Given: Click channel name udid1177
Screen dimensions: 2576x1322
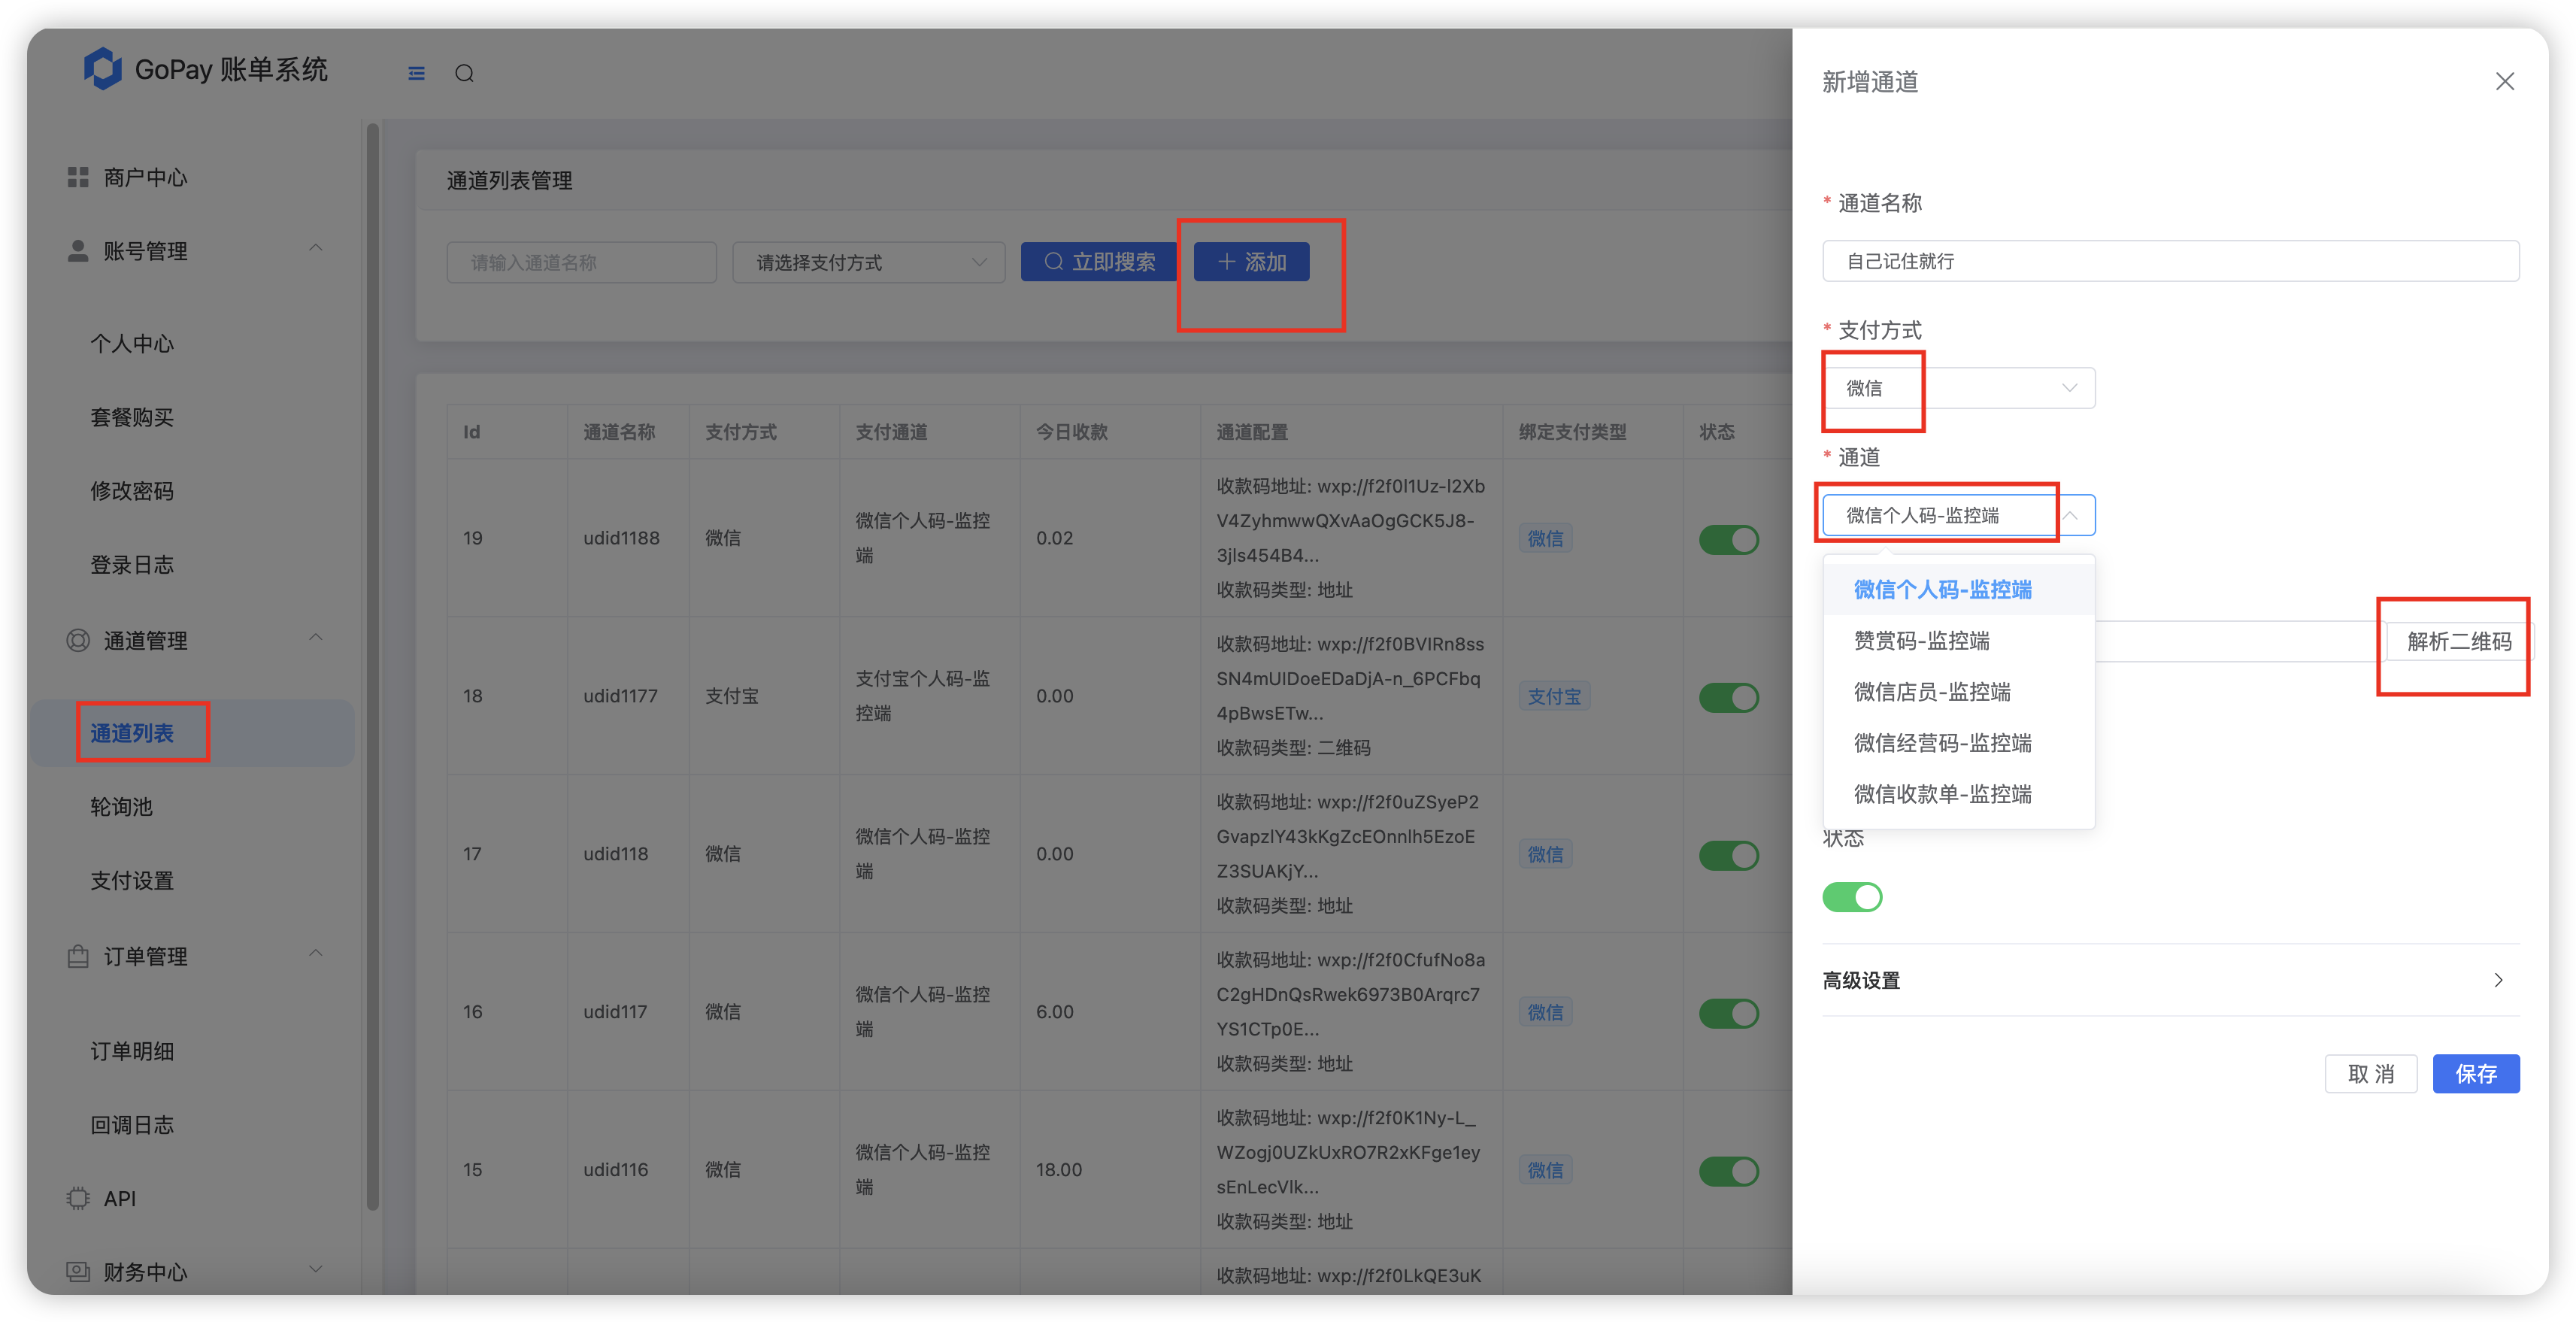Looking at the screenshot, I should click(x=620, y=696).
